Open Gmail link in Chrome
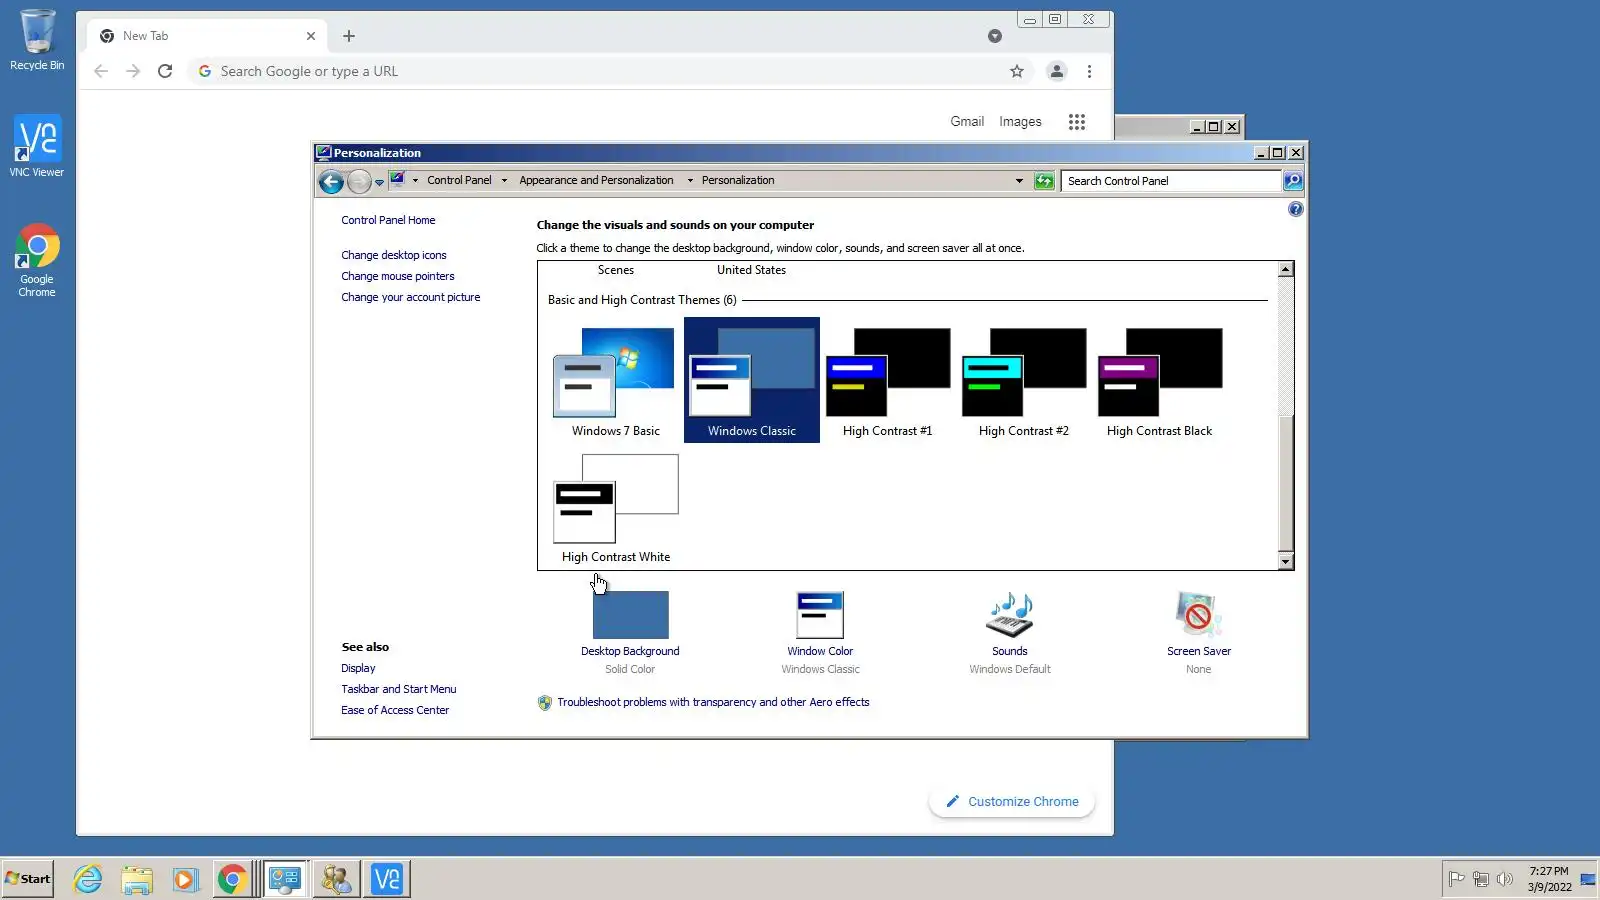This screenshot has height=900, width=1600. click(967, 122)
